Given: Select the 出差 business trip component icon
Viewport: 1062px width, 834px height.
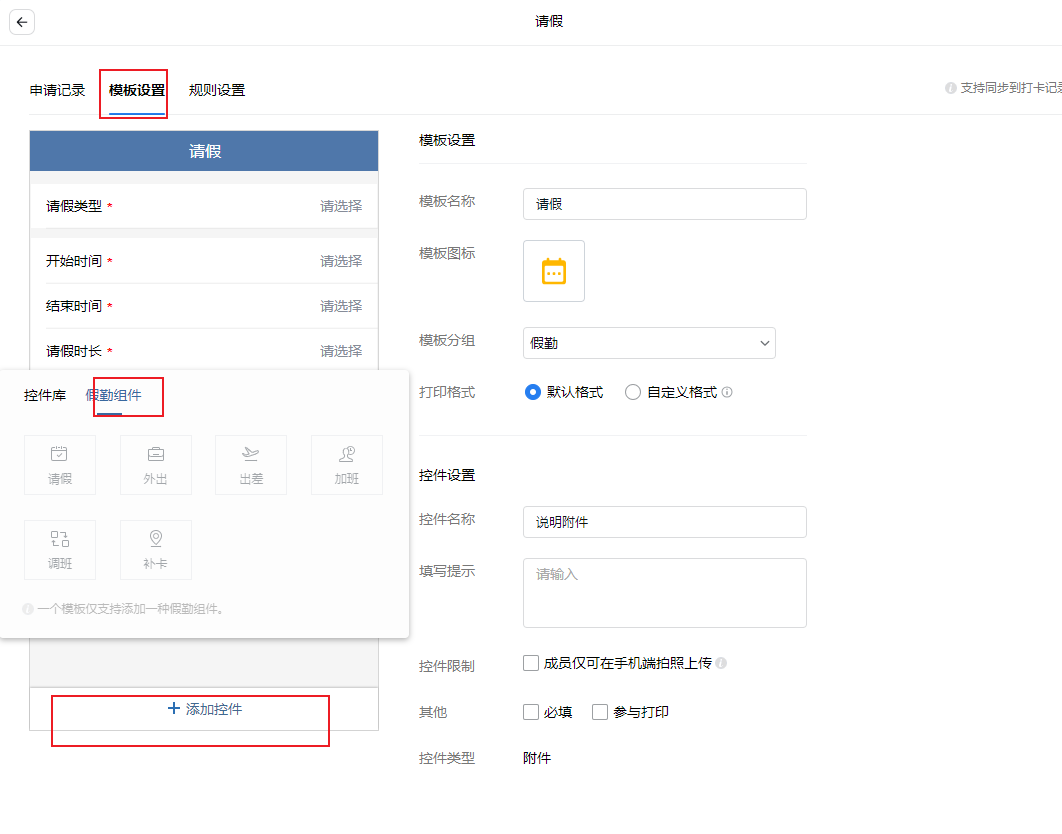Looking at the screenshot, I should pyautogui.click(x=251, y=465).
